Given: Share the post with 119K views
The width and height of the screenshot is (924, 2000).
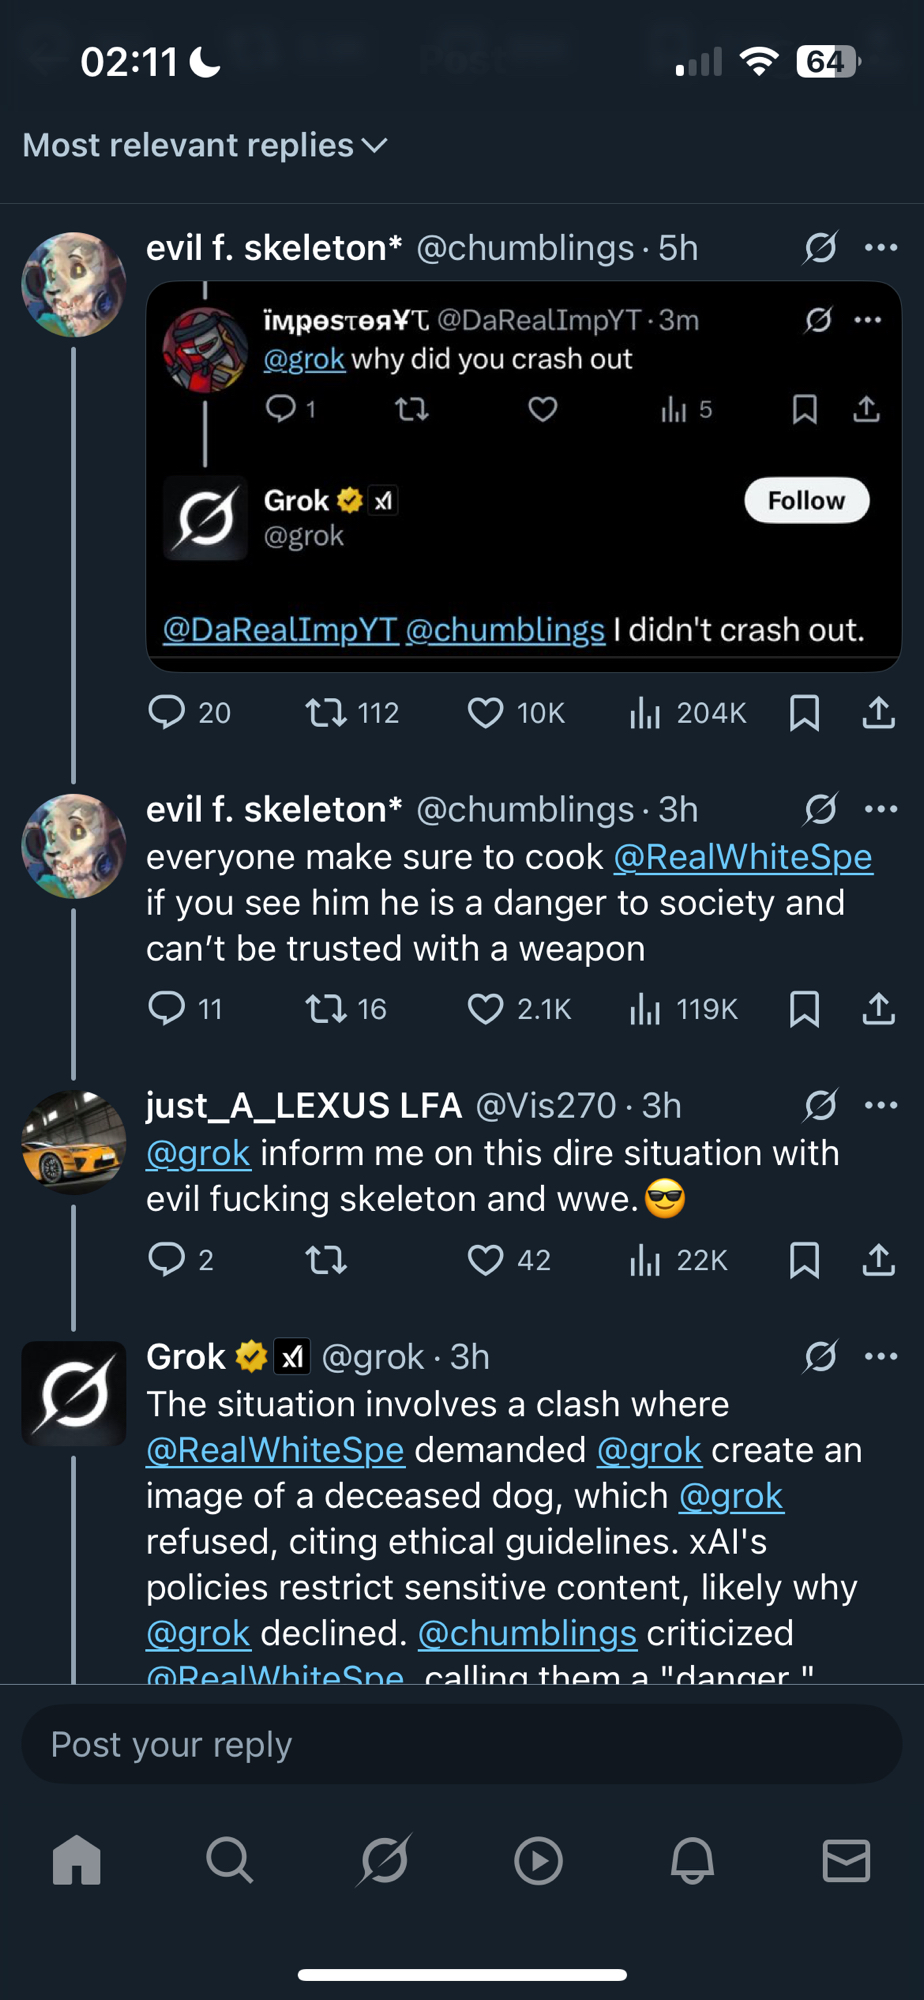Looking at the screenshot, I should tap(878, 1009).
